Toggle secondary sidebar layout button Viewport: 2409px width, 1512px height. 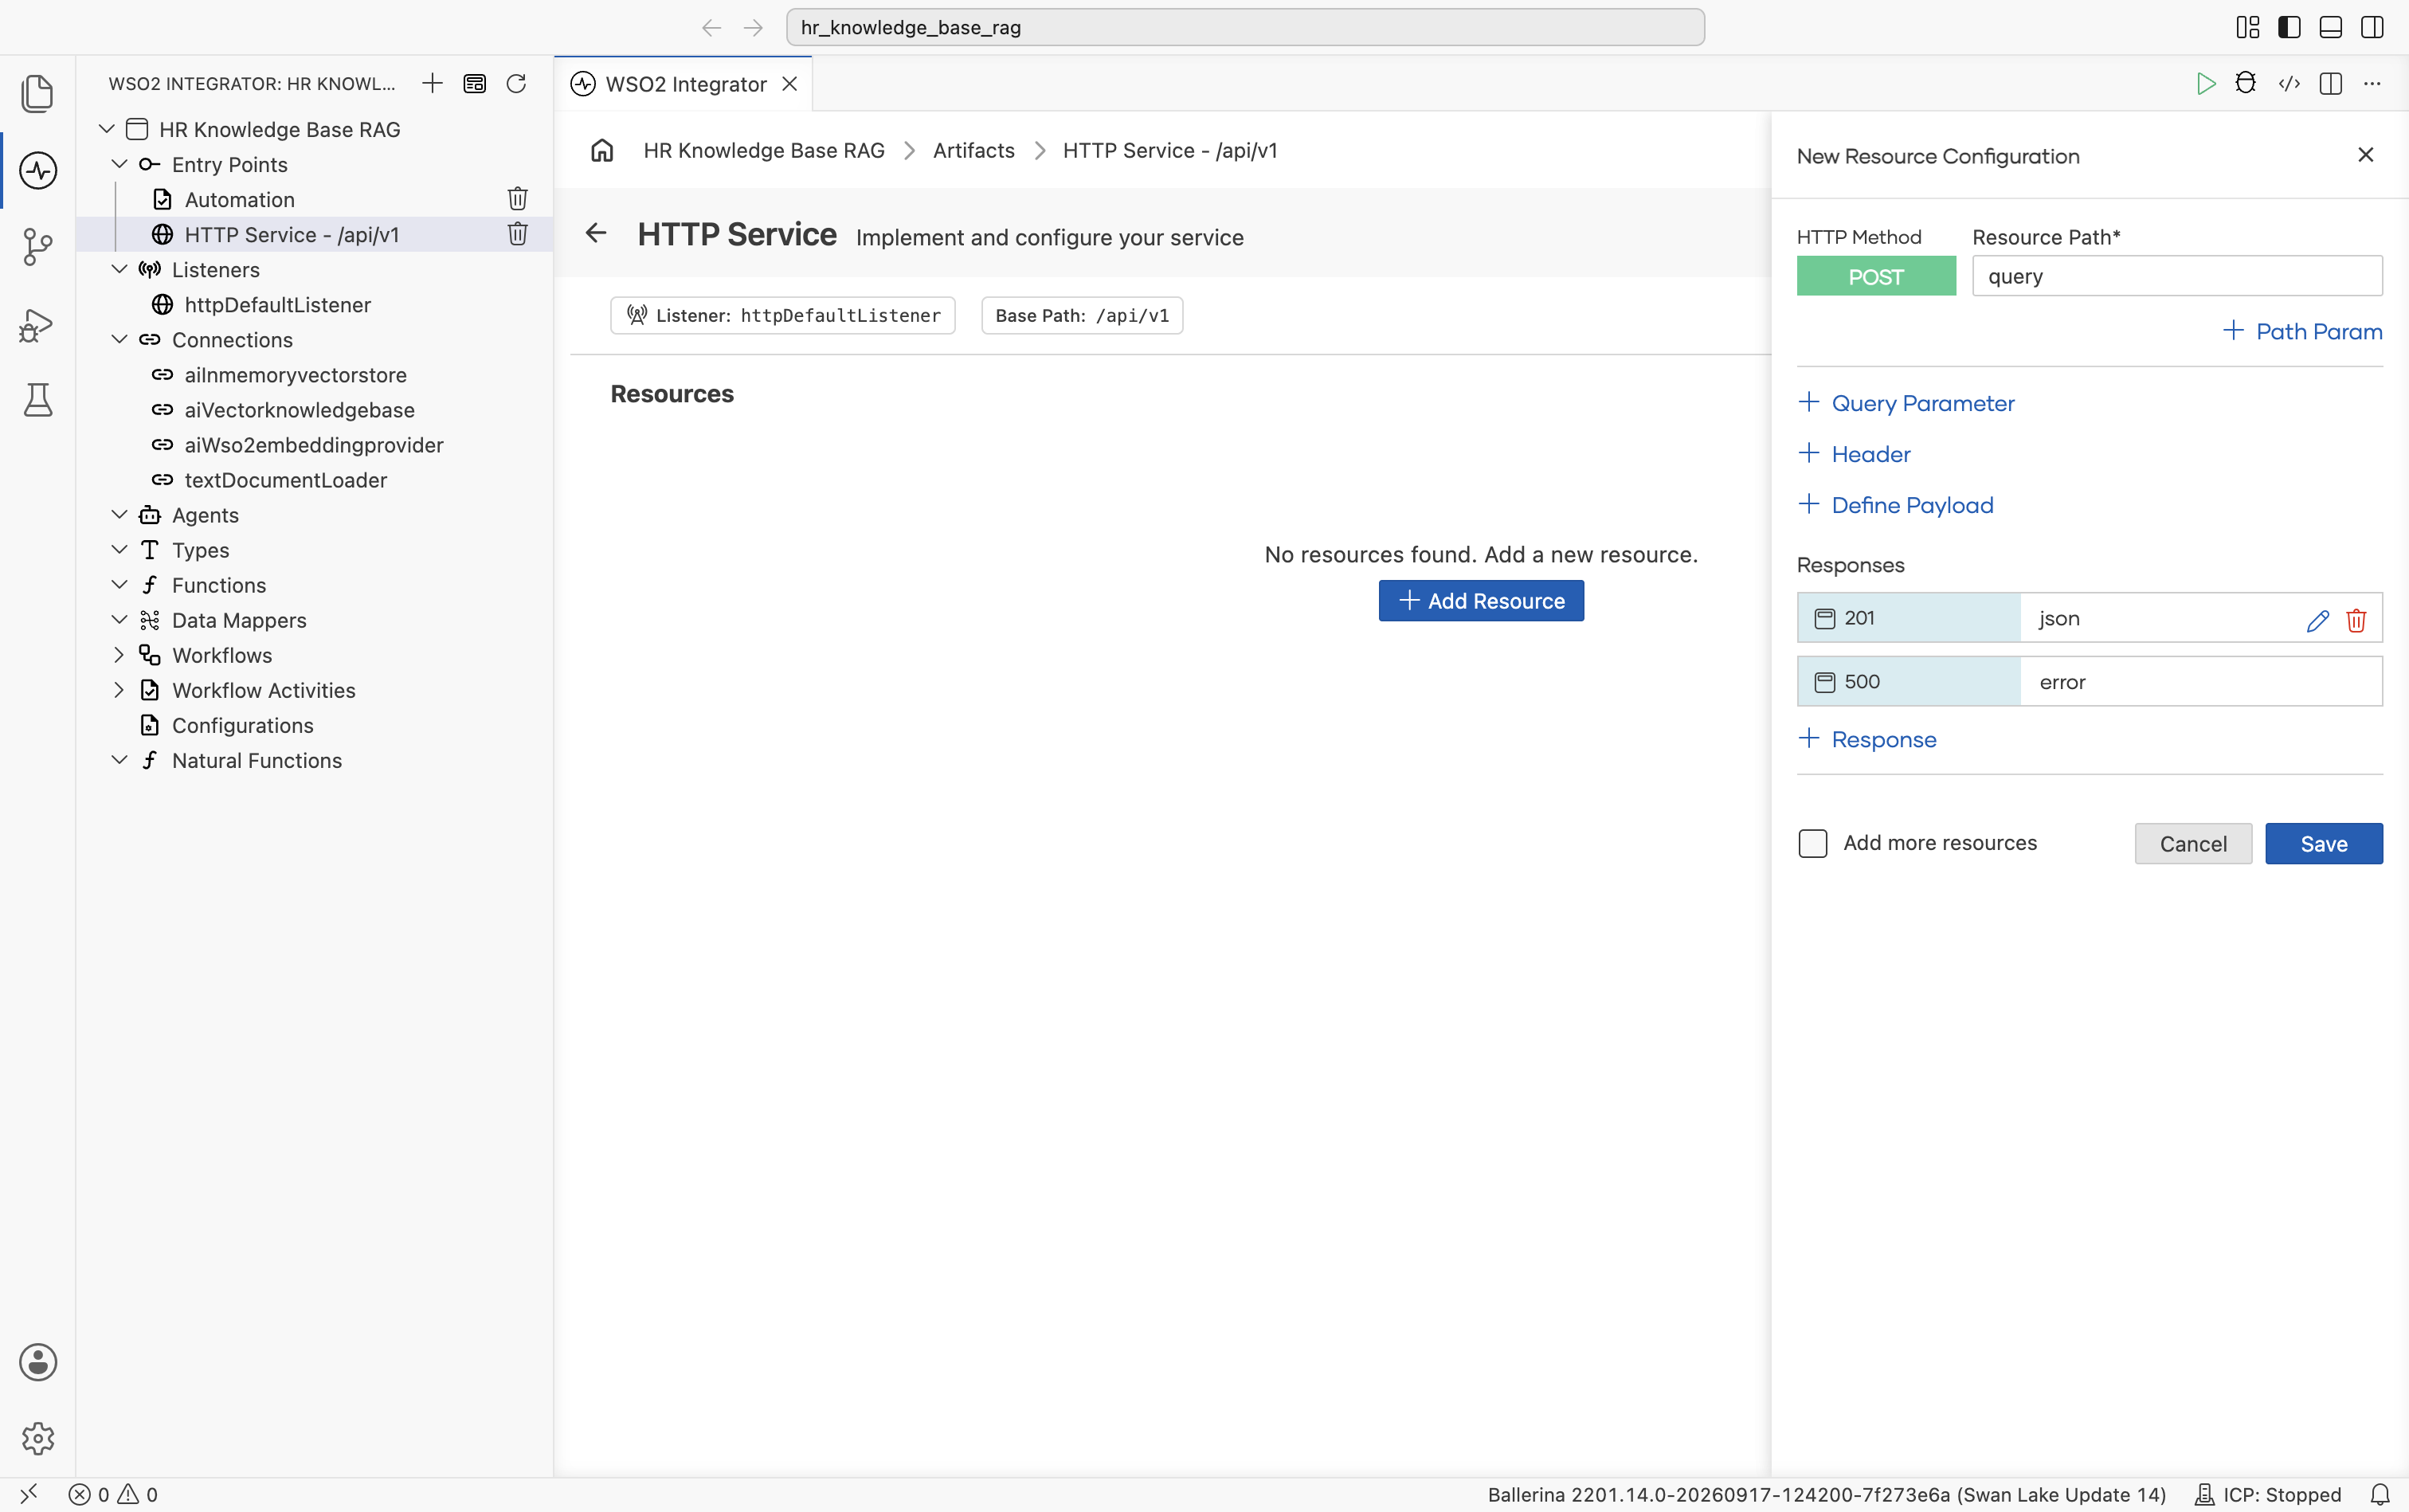(x=2372, y=27)
